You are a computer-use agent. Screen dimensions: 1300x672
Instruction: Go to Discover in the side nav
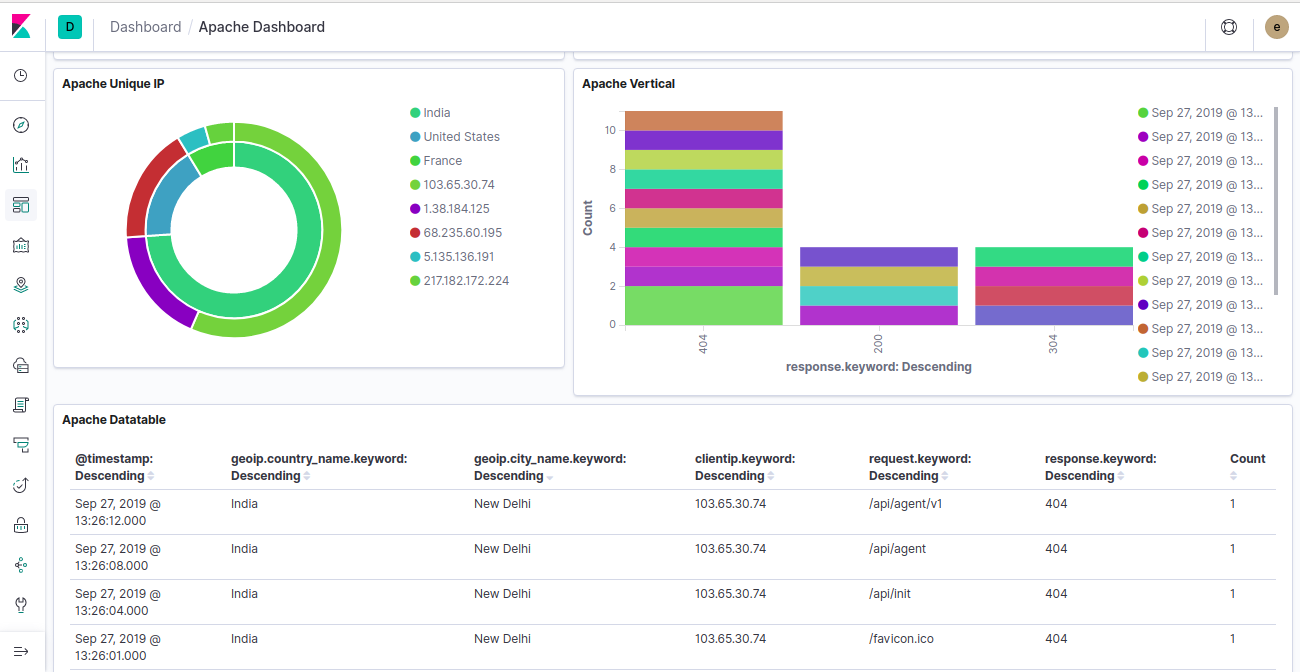pos(21,125)
